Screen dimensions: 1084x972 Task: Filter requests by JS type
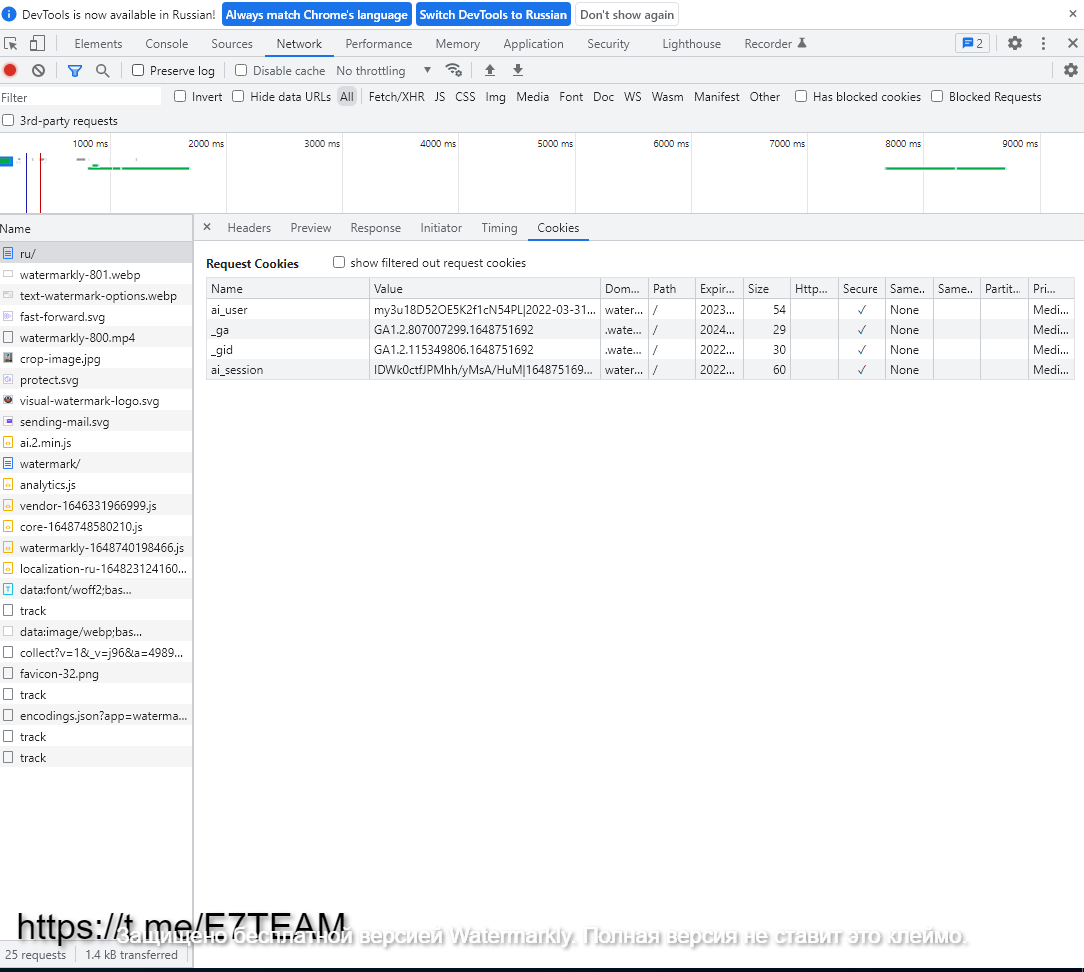tap(440, 97)
